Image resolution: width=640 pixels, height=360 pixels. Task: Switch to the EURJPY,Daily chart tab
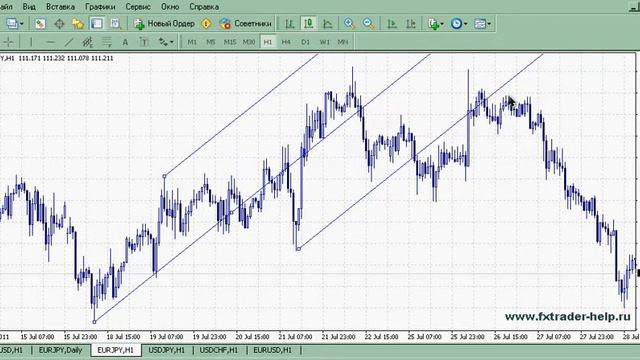click(x=60, y=350)
